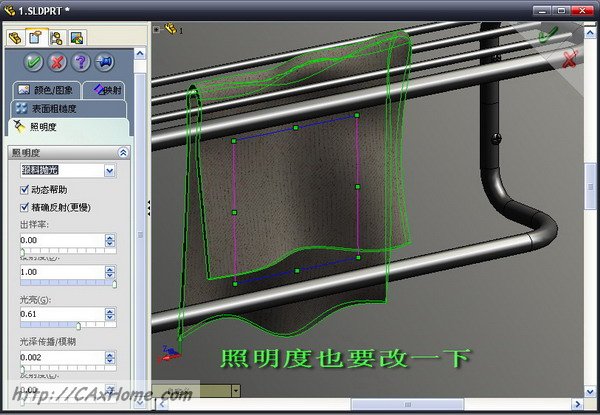The height and width of the screenshot is (415, 600).
Task: Collapse the 照明度 section header
Action: (x=123, y=153)
